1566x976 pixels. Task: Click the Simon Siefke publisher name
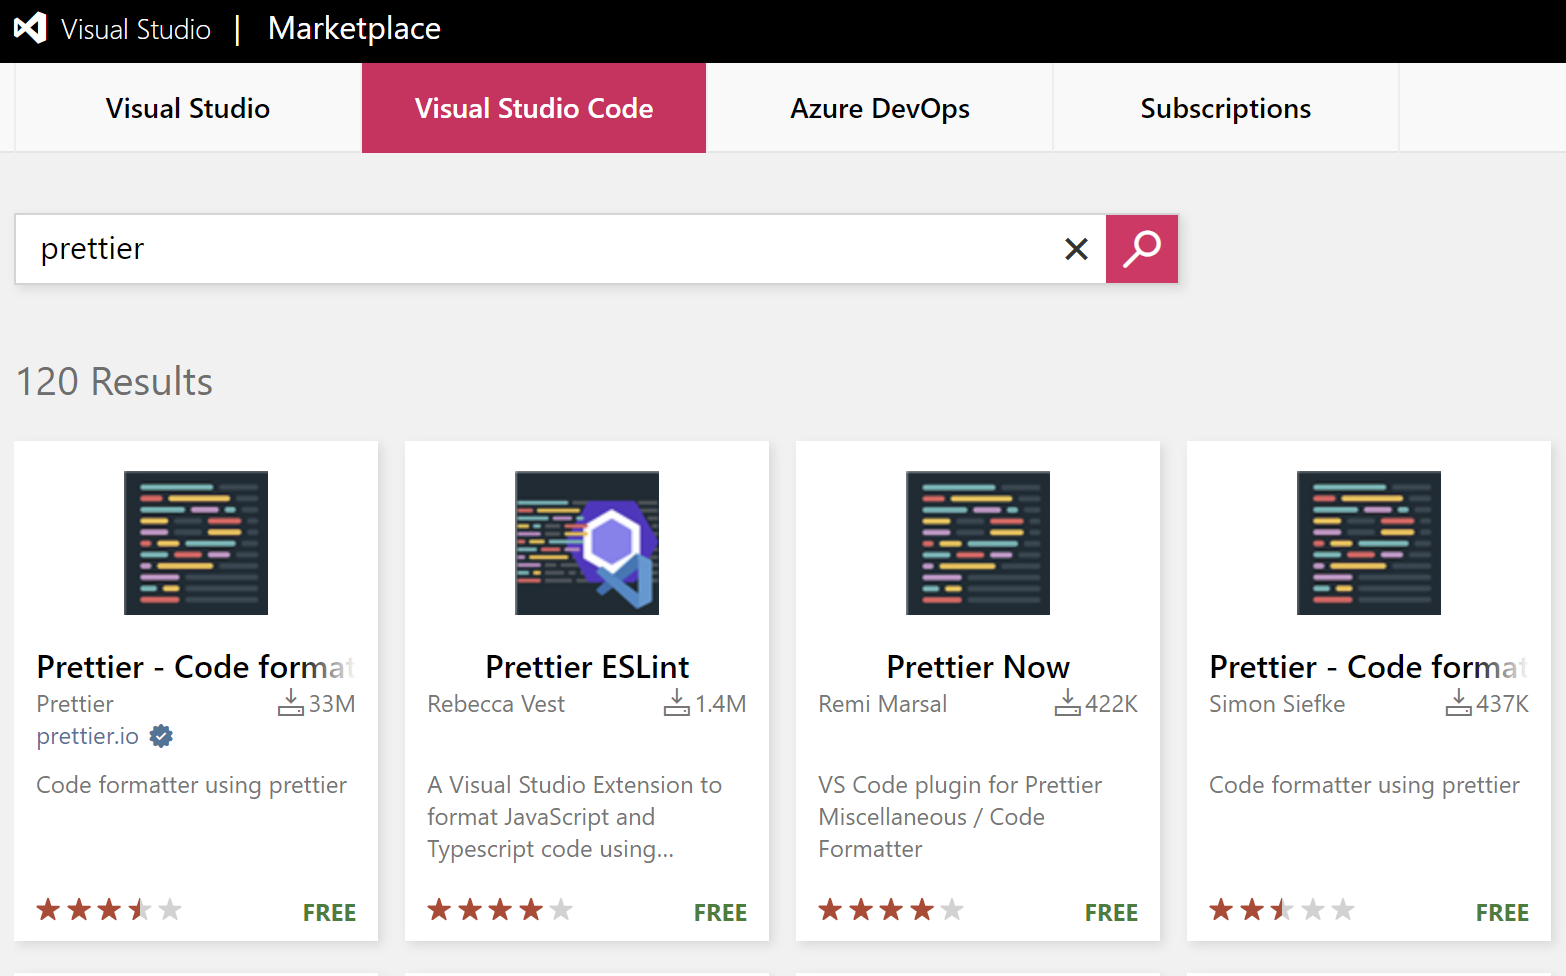pos(1277,704)
